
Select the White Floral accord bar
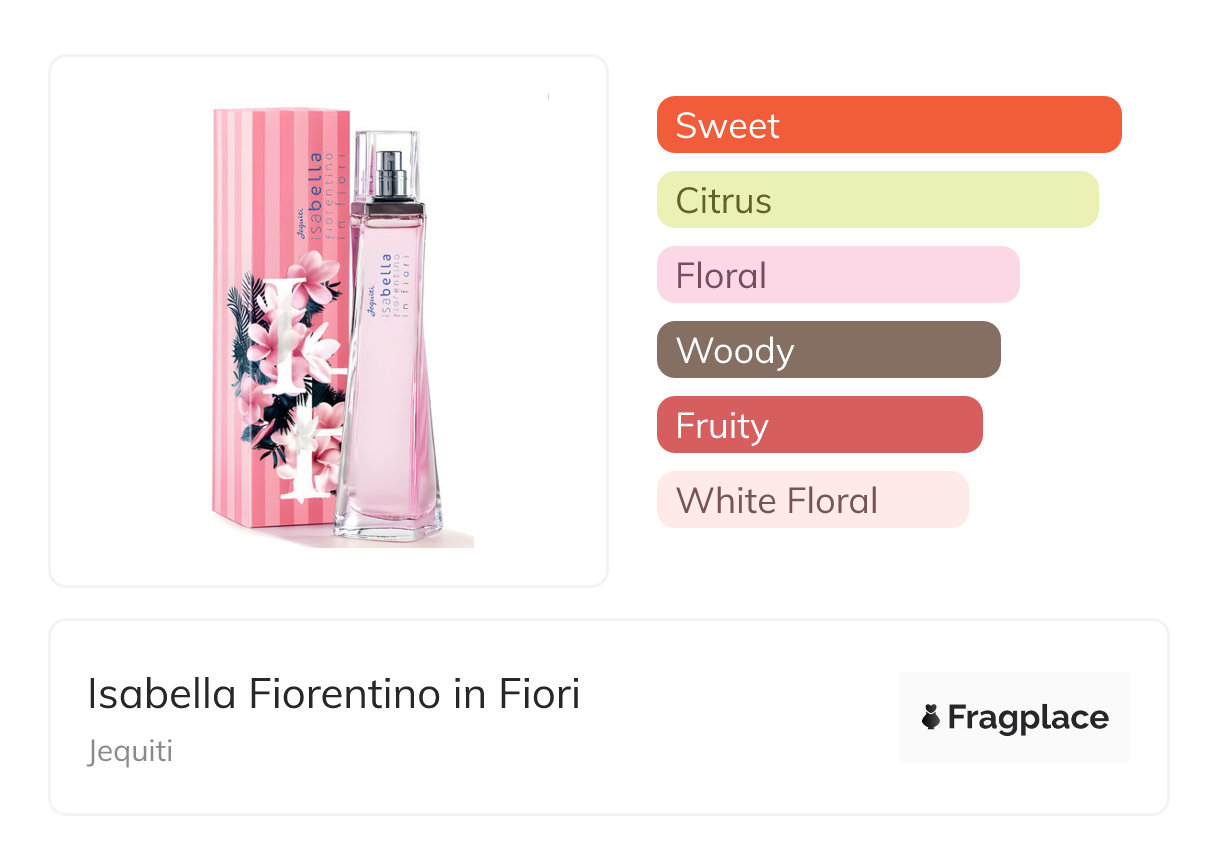812,500
